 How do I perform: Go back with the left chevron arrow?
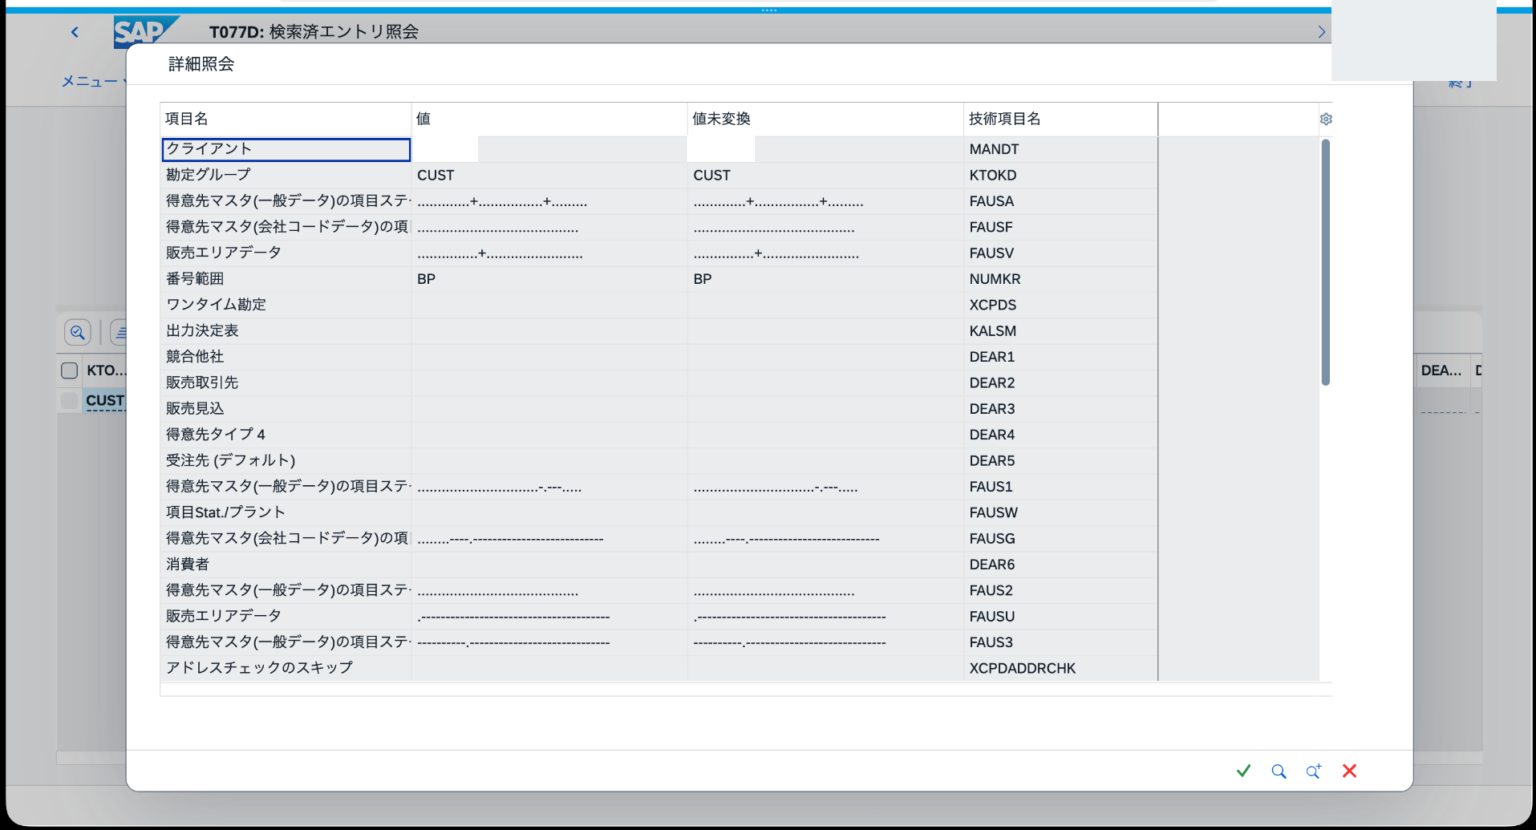click(75, 32)
